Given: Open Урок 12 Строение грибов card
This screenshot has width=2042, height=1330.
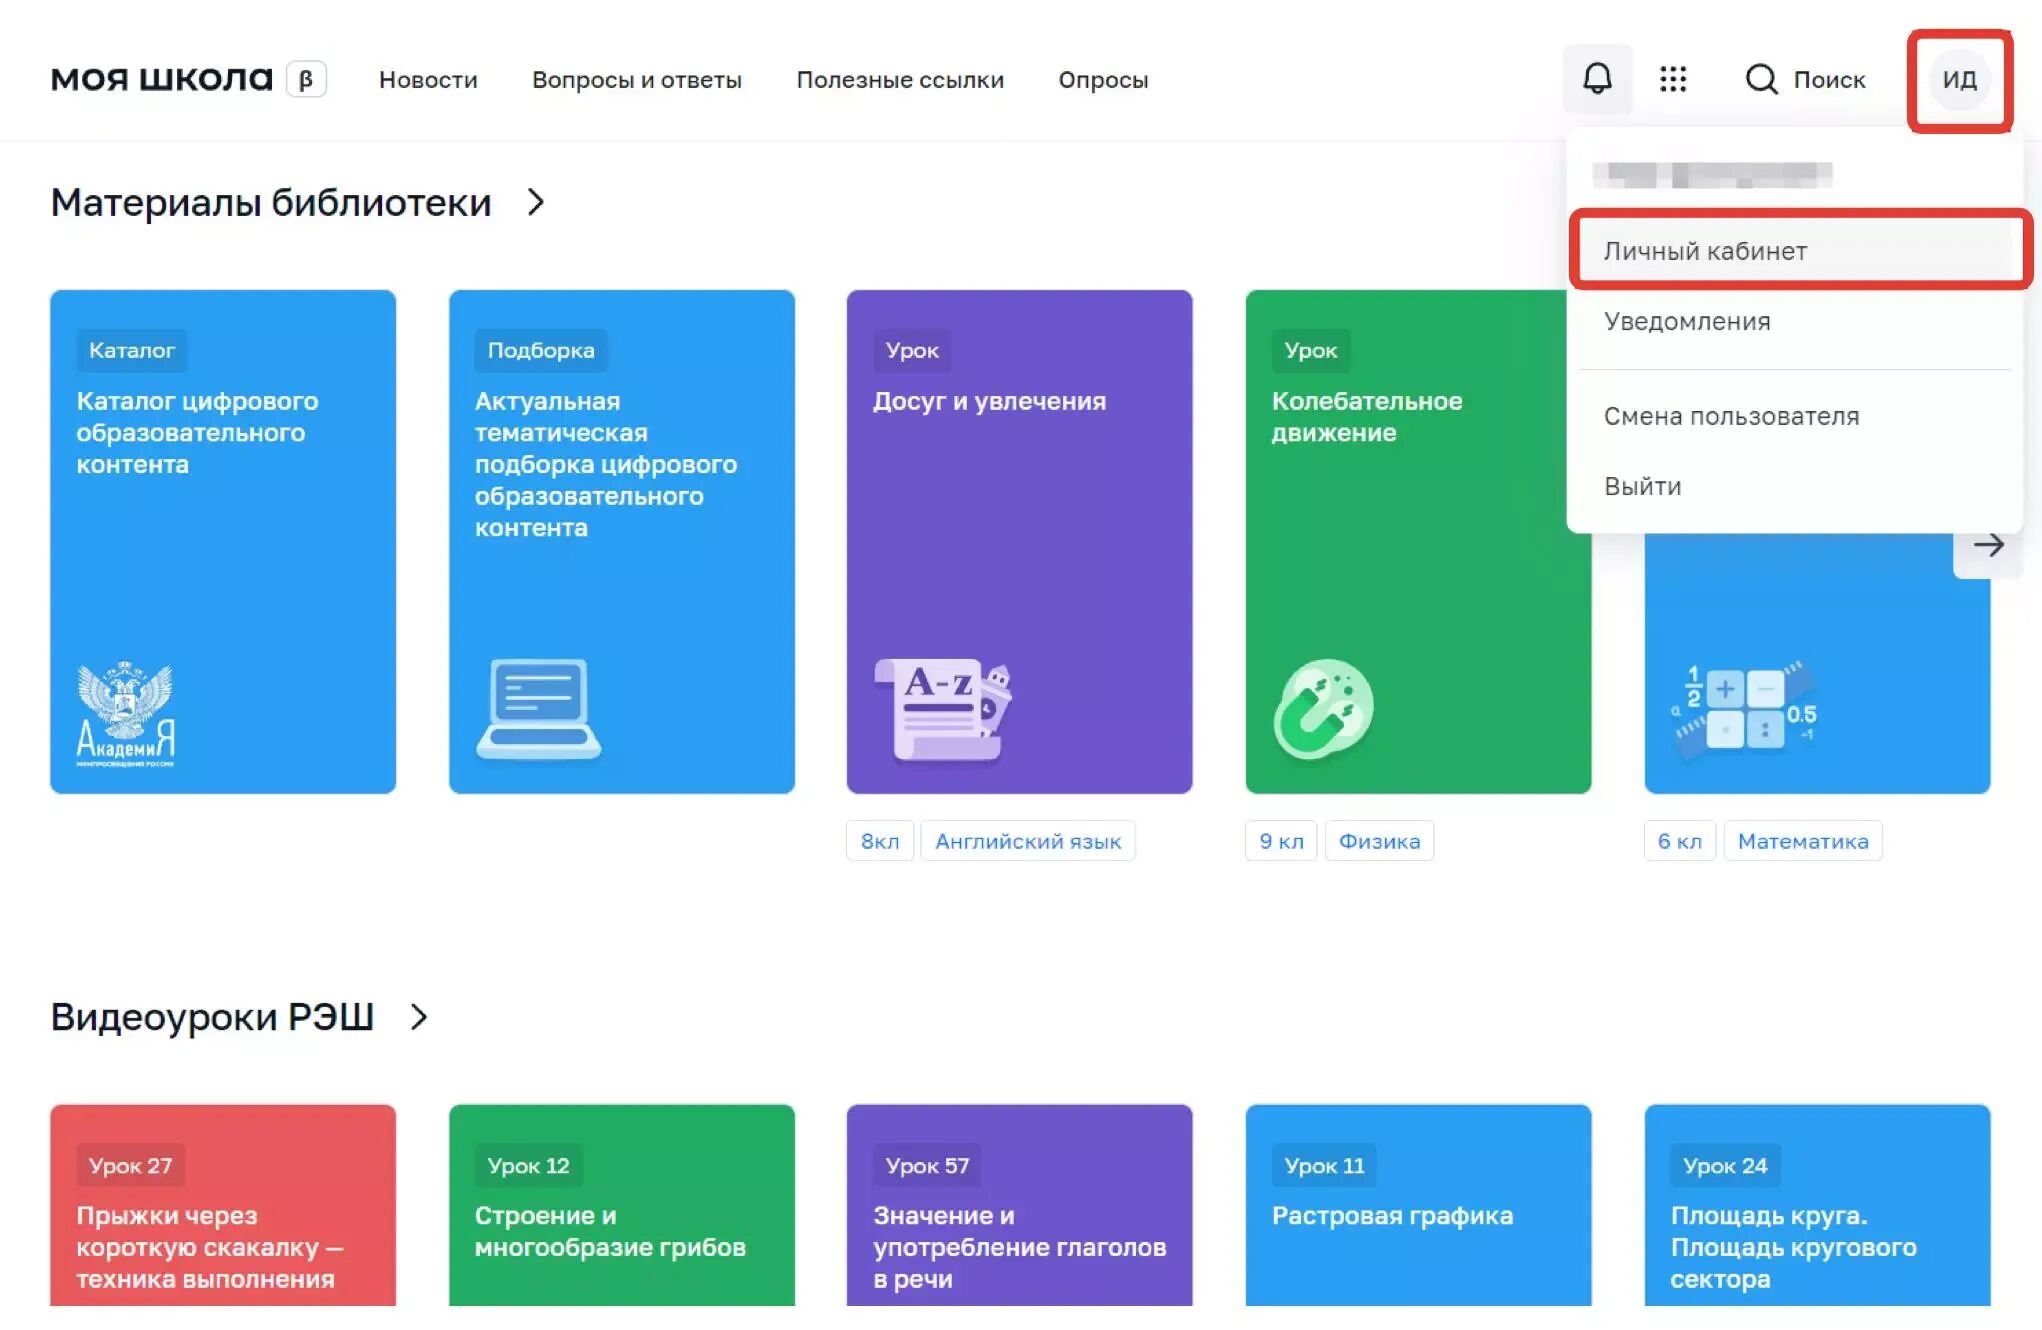Looking at the screenshot, I should 622,1205.
